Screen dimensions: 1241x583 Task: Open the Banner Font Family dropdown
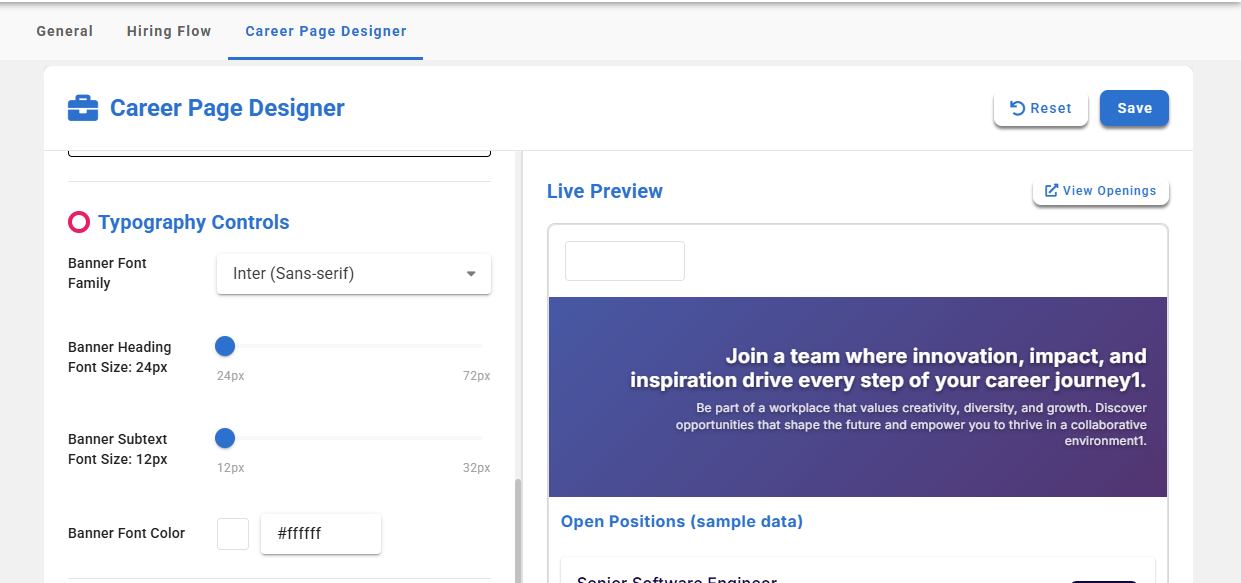click(353, 273)
